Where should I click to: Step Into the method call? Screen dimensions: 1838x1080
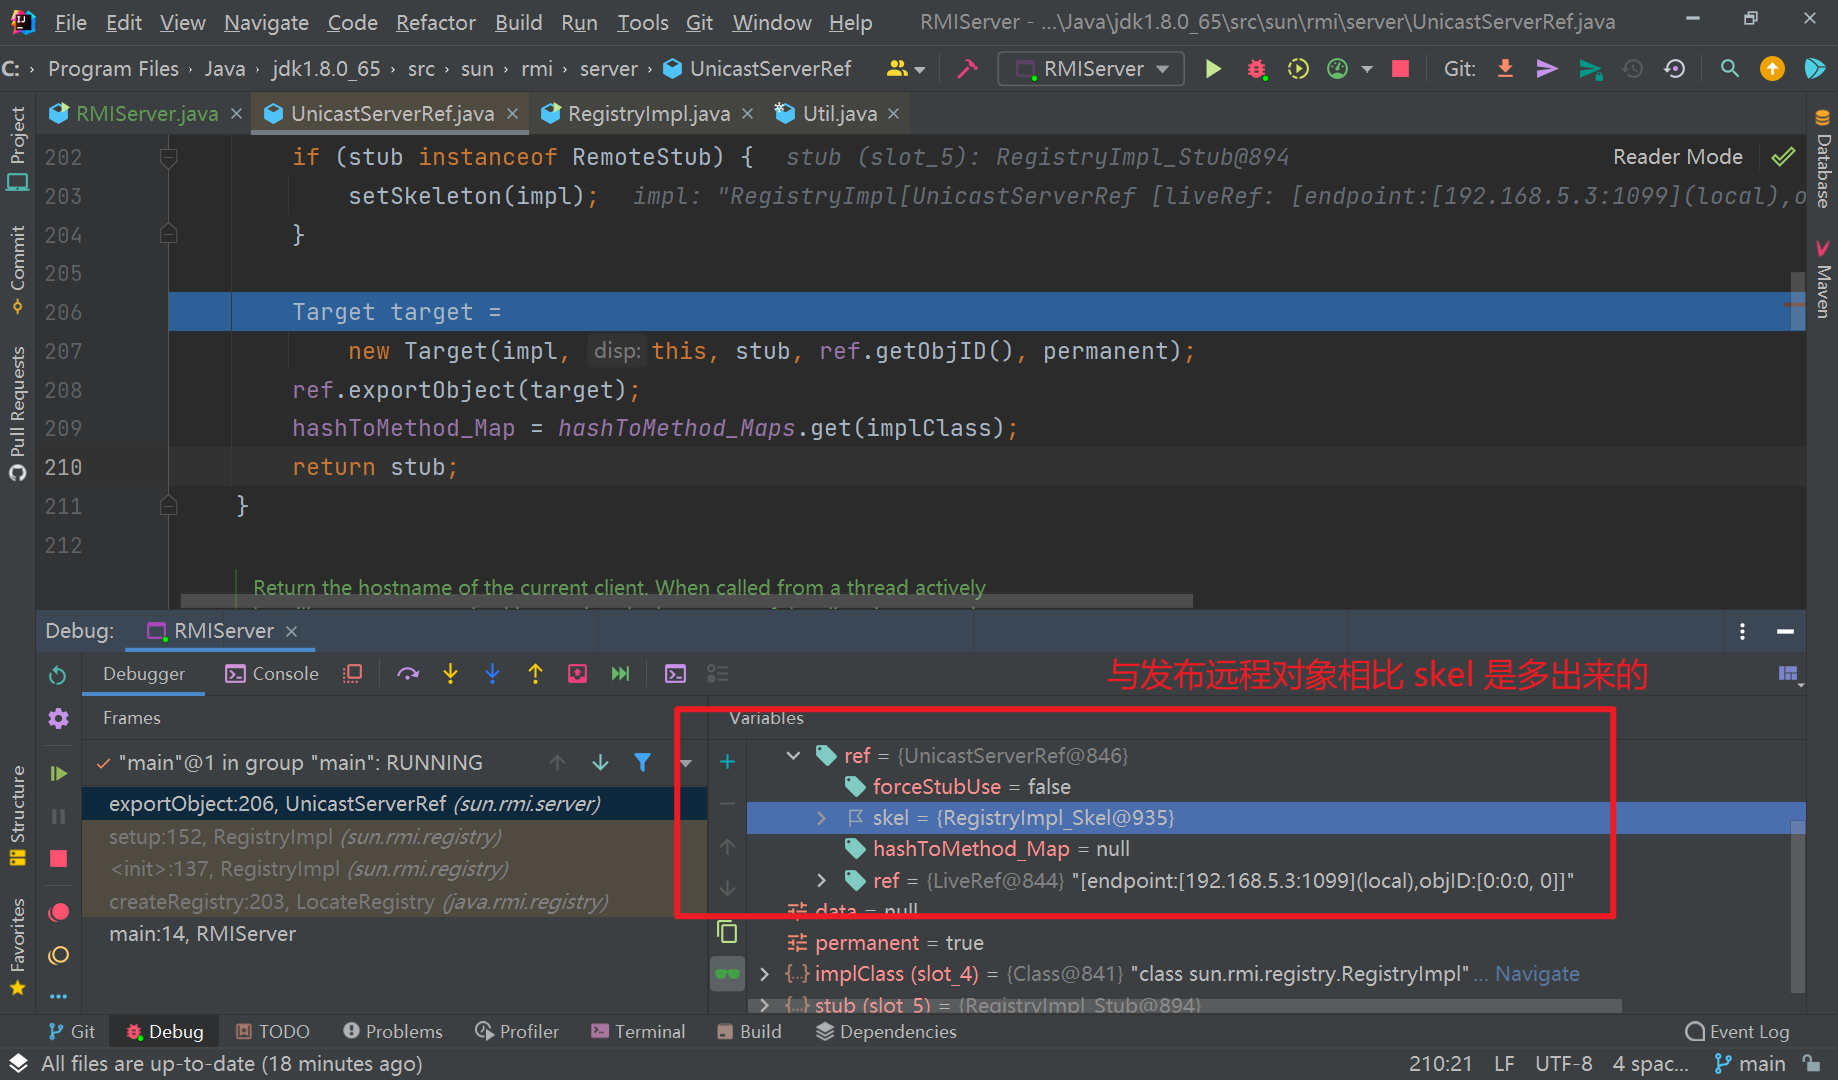(451, 673)
